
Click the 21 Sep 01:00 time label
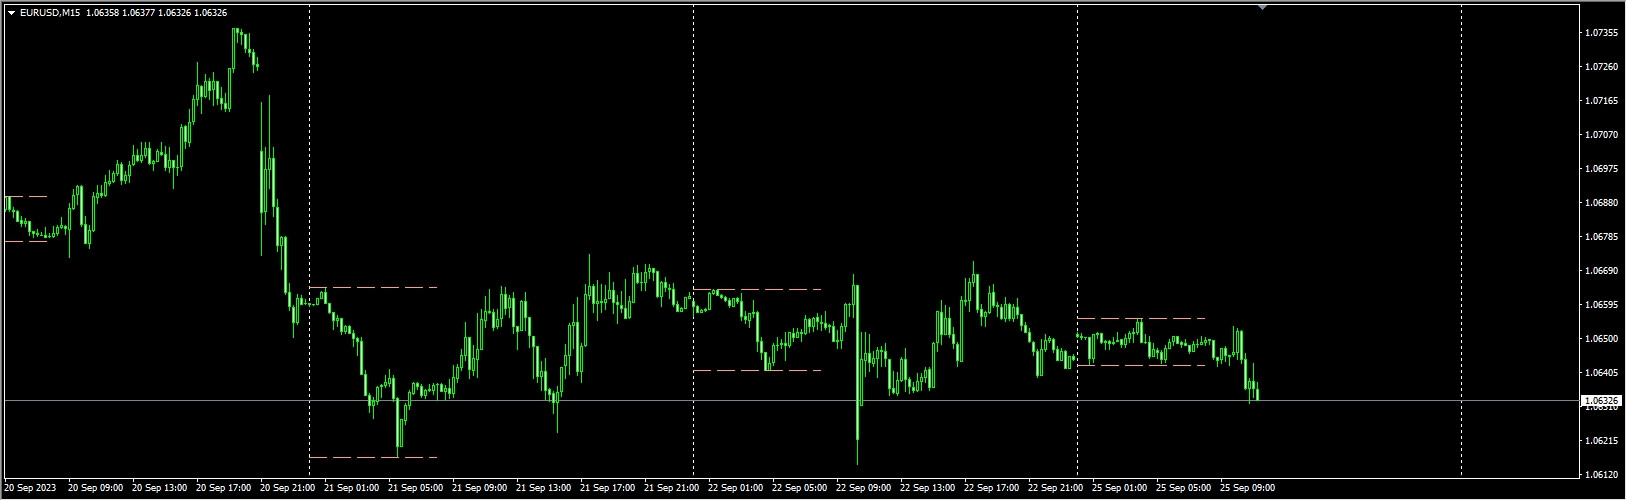click(351, 489)
